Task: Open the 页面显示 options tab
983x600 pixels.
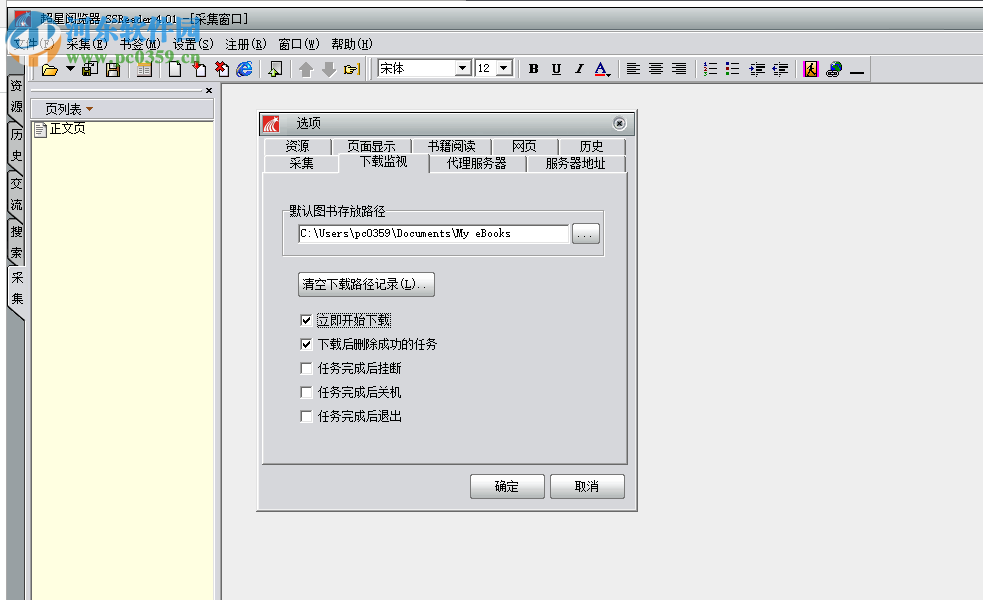Action: 371,146
